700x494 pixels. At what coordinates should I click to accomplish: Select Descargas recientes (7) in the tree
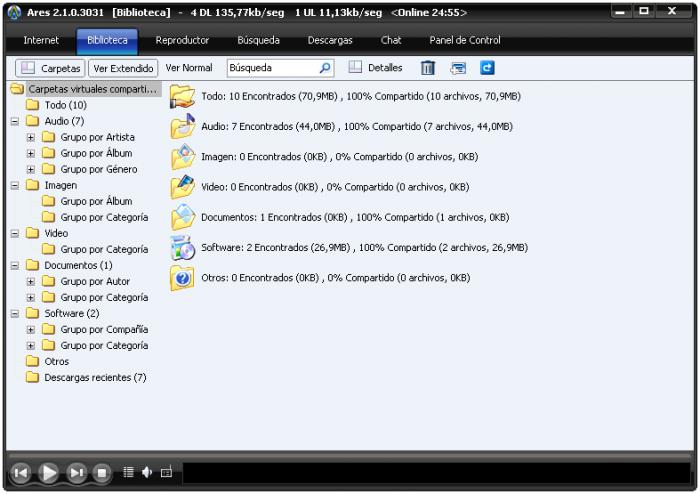coord(95,378)
